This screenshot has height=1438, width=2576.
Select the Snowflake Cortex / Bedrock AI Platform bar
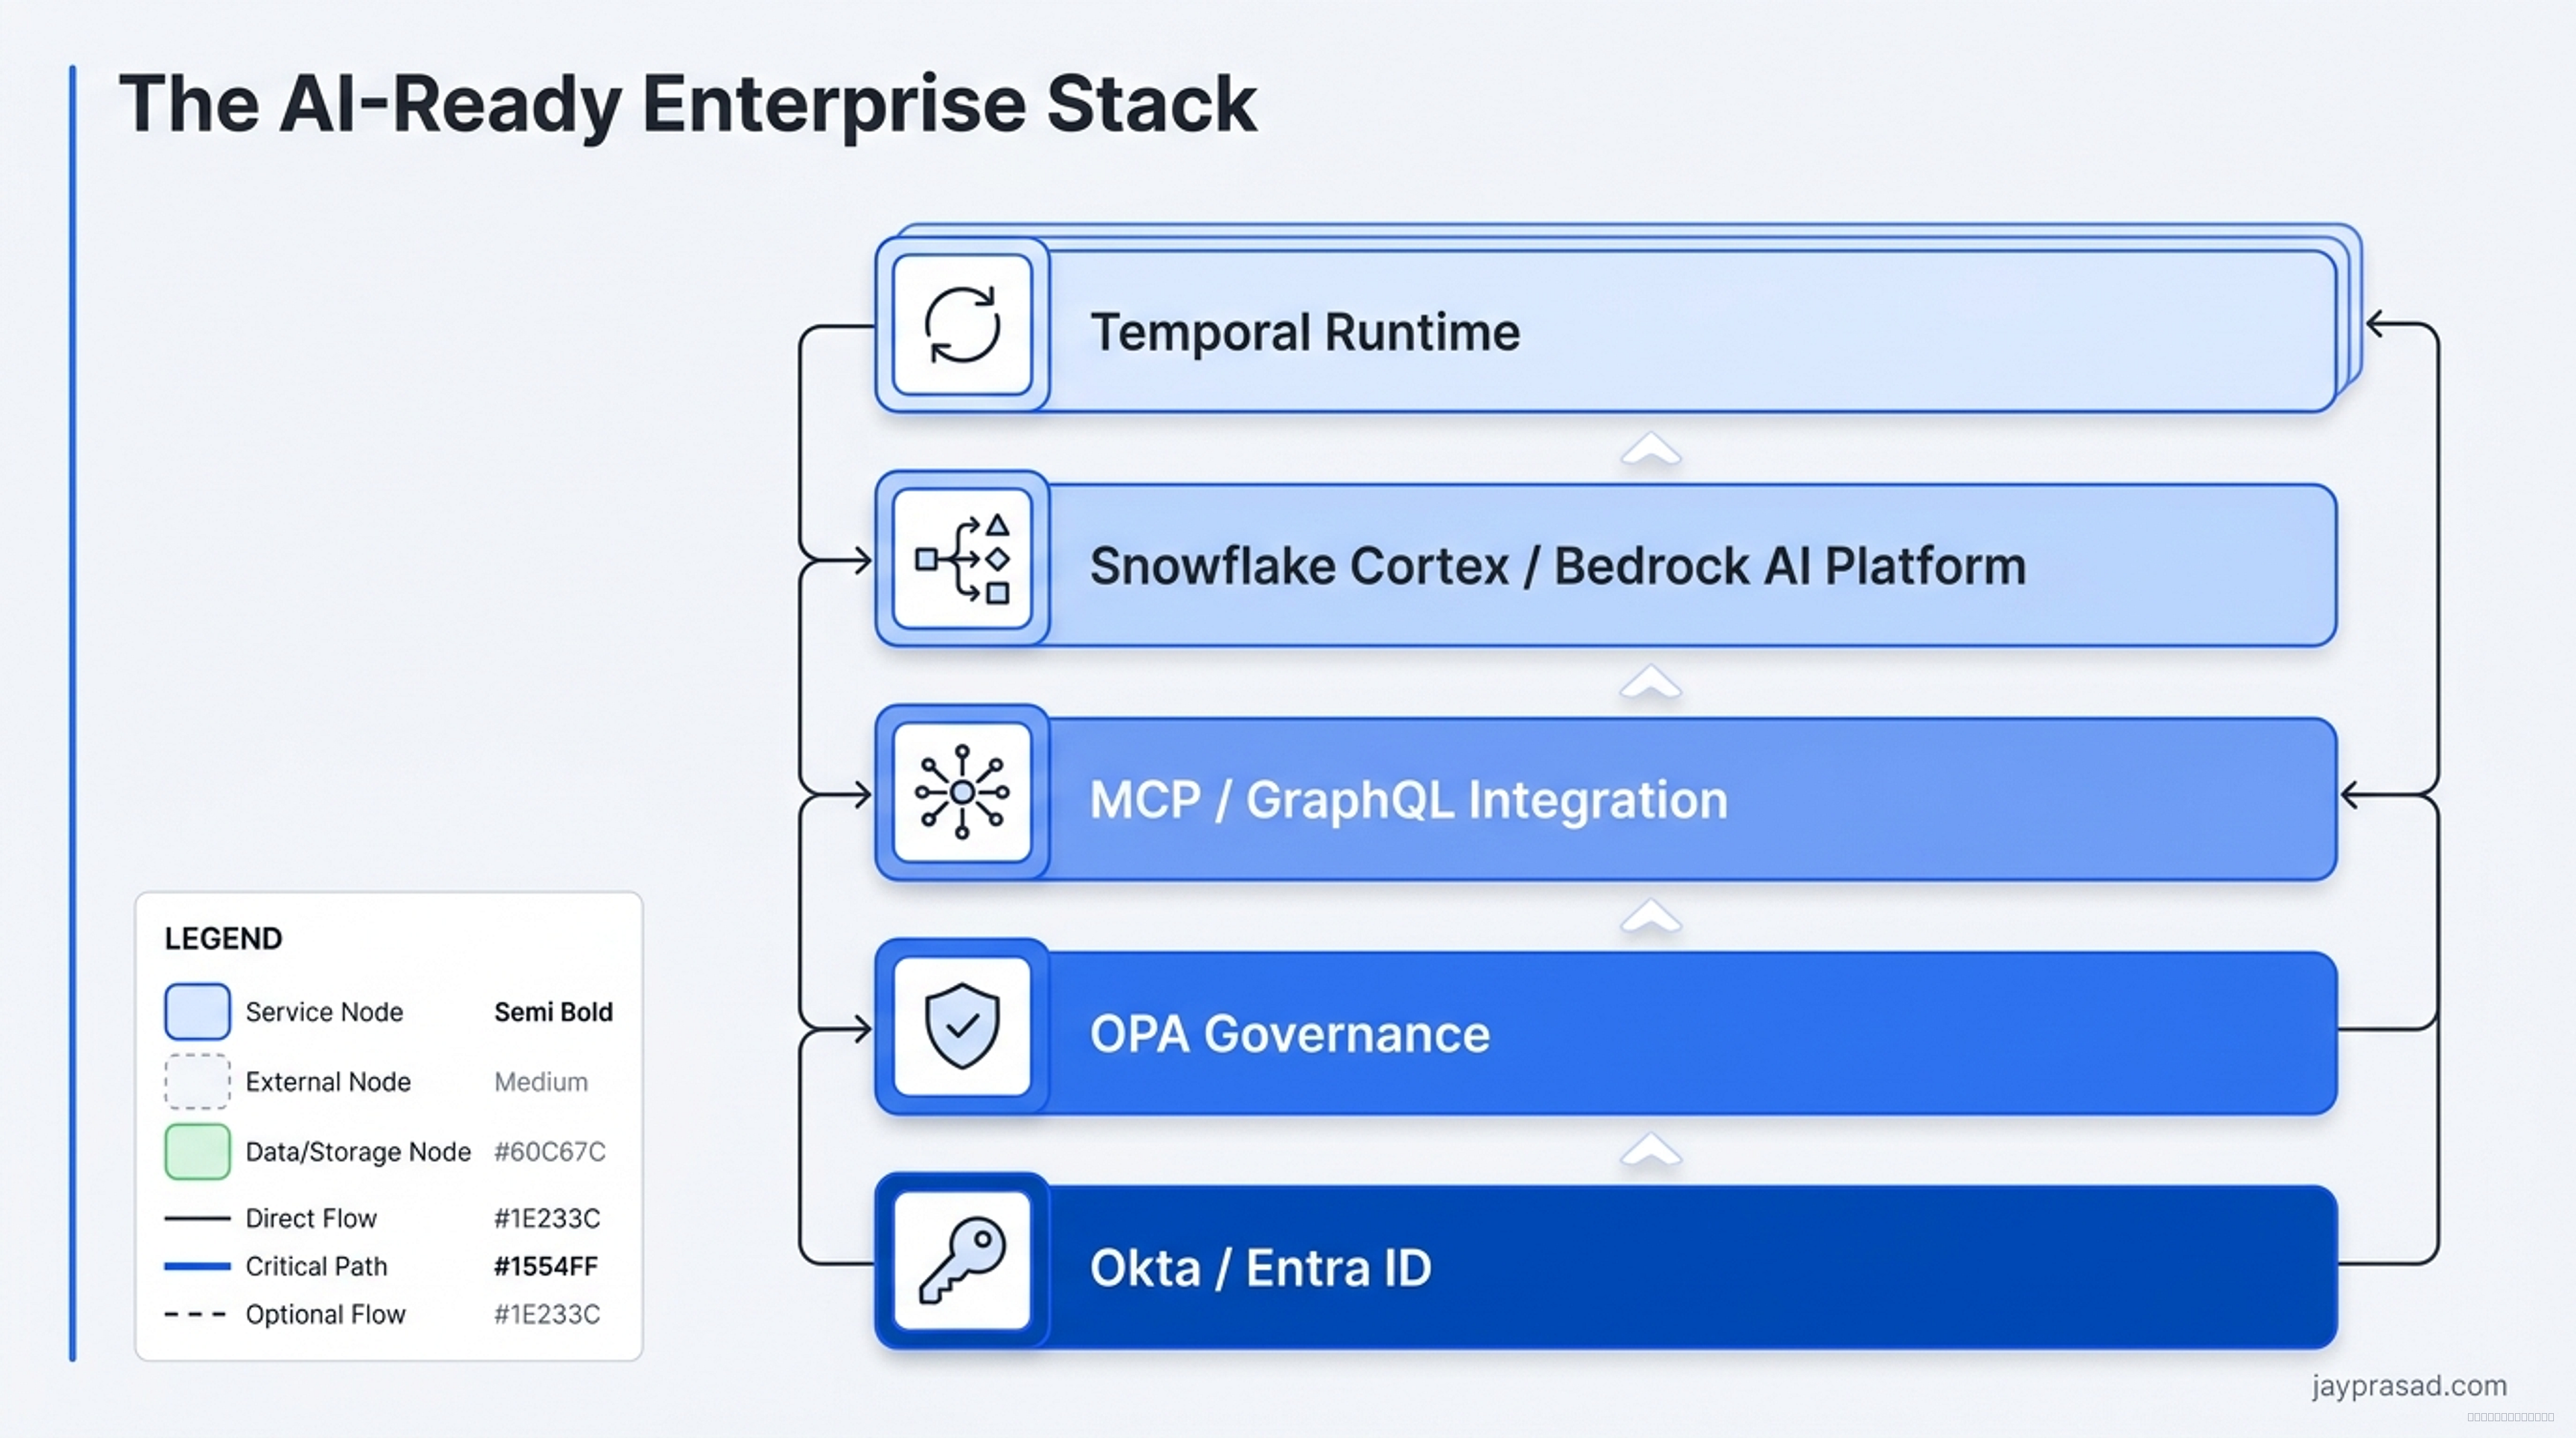tap(1606, 559)
